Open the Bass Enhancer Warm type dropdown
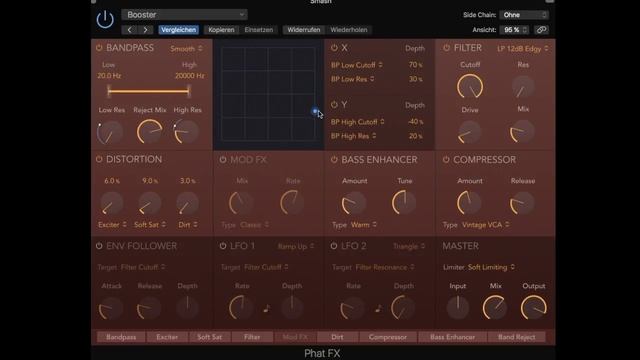 pyautogui.click(x=363, y=225)
